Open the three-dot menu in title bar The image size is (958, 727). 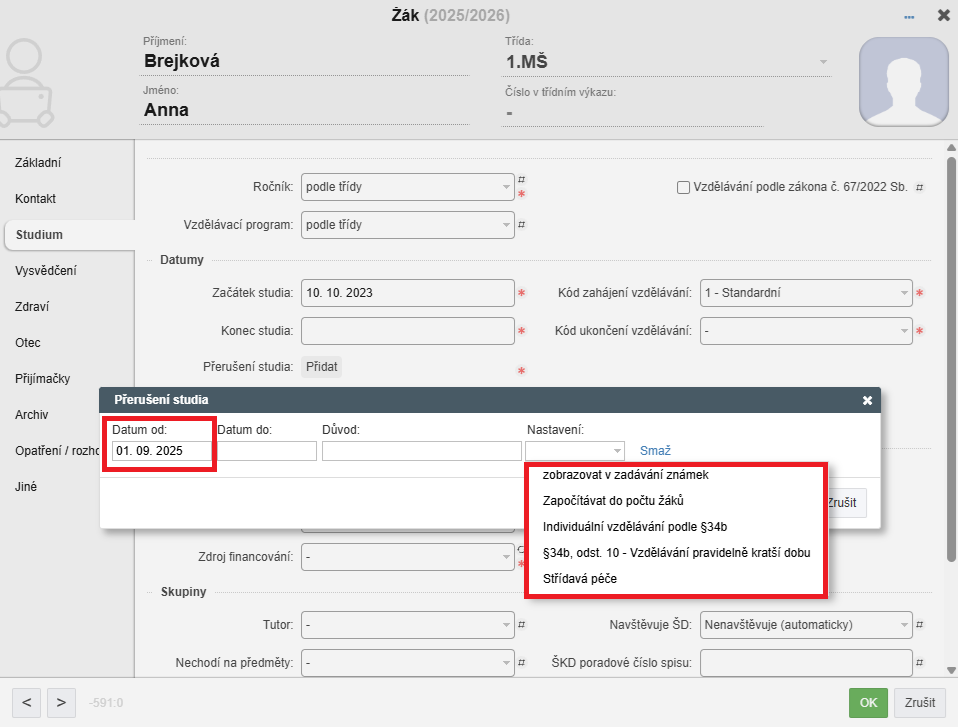click(909, 16)
